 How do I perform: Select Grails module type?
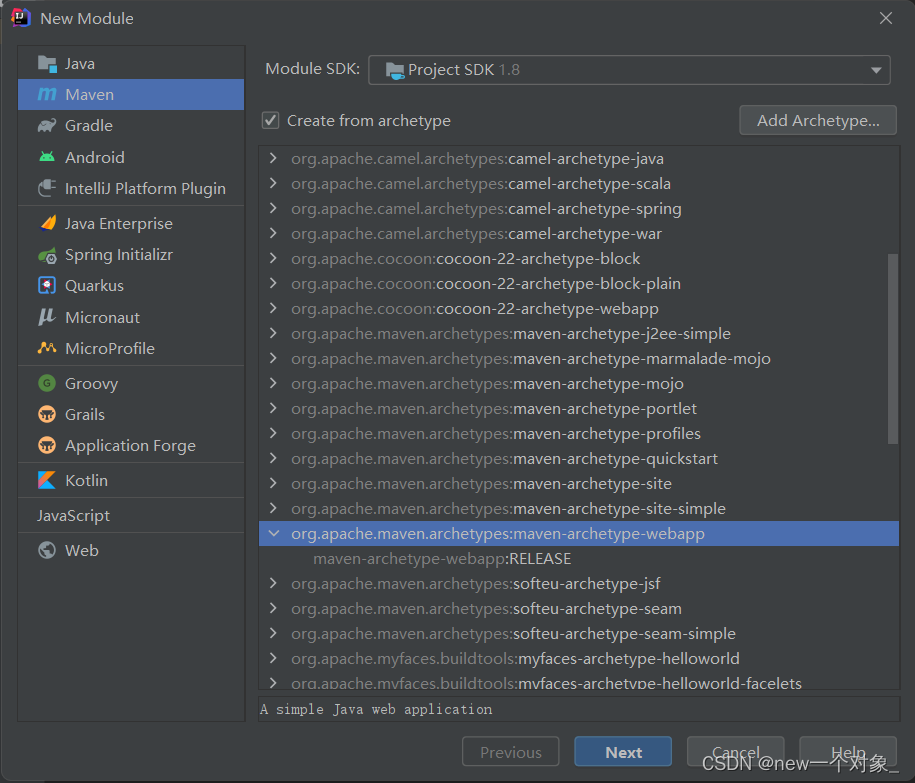point(131,414)
